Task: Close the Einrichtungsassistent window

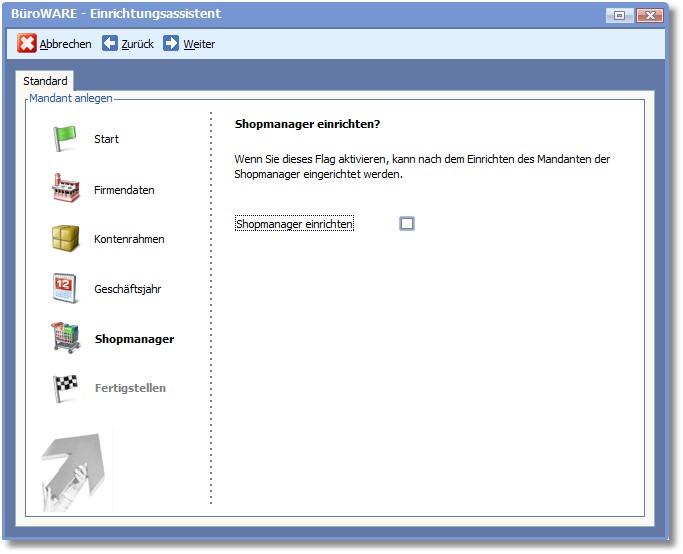Action: 649,15
